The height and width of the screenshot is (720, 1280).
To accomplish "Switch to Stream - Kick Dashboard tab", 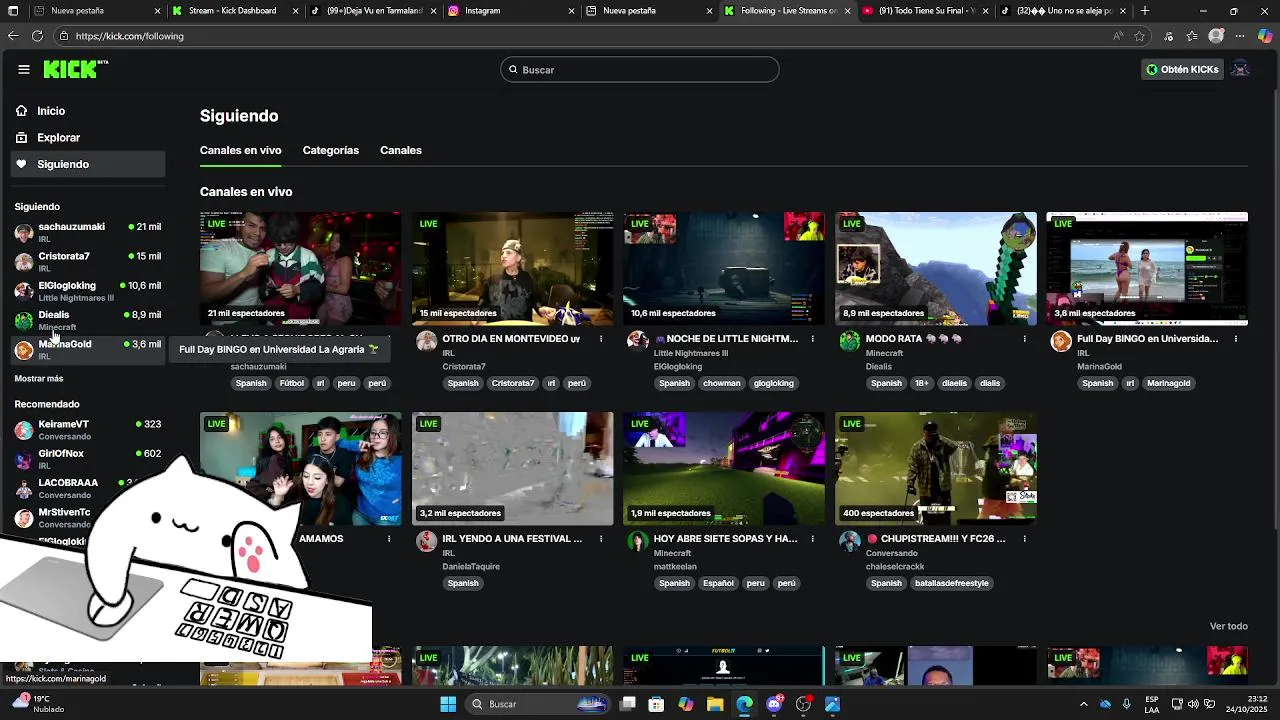I will [x=234, y=11].
